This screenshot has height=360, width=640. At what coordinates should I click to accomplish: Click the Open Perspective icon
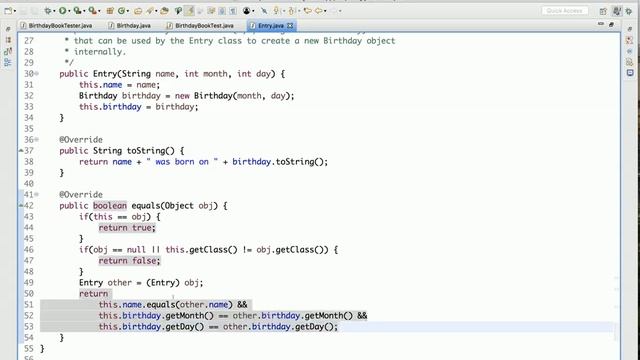coord(603,11)
